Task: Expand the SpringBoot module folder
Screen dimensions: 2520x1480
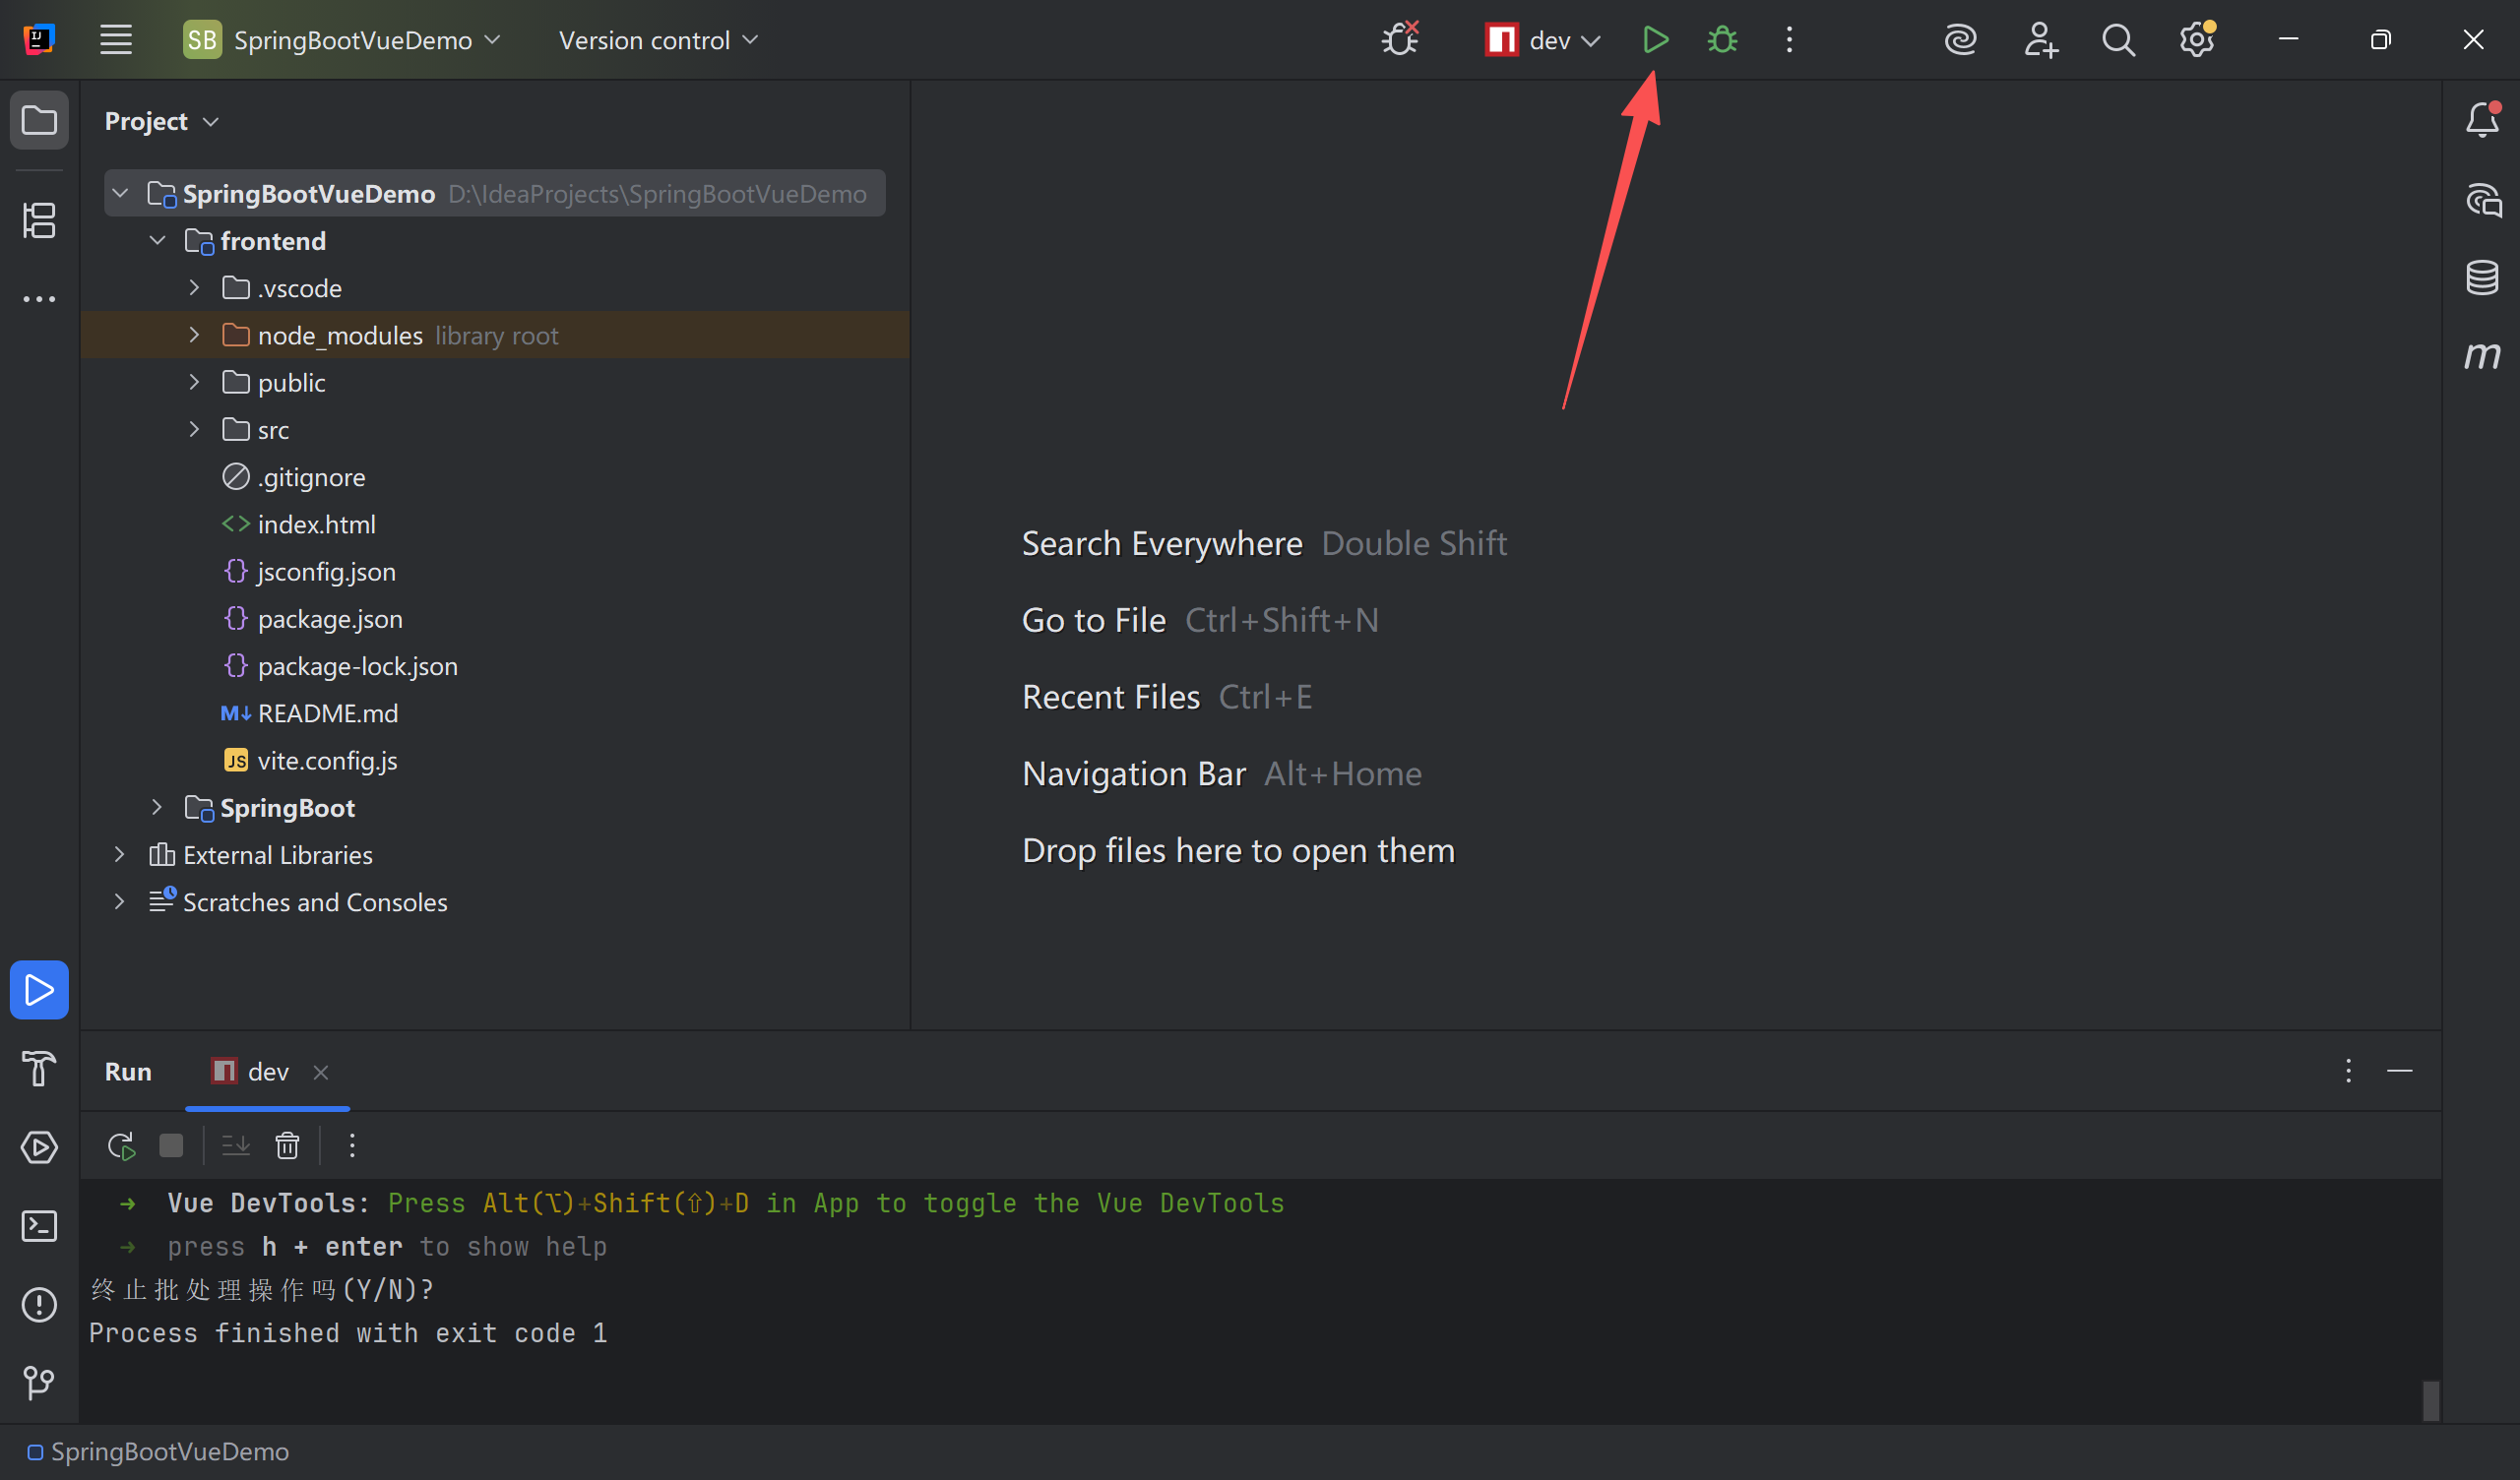Action: click(157, 807)
